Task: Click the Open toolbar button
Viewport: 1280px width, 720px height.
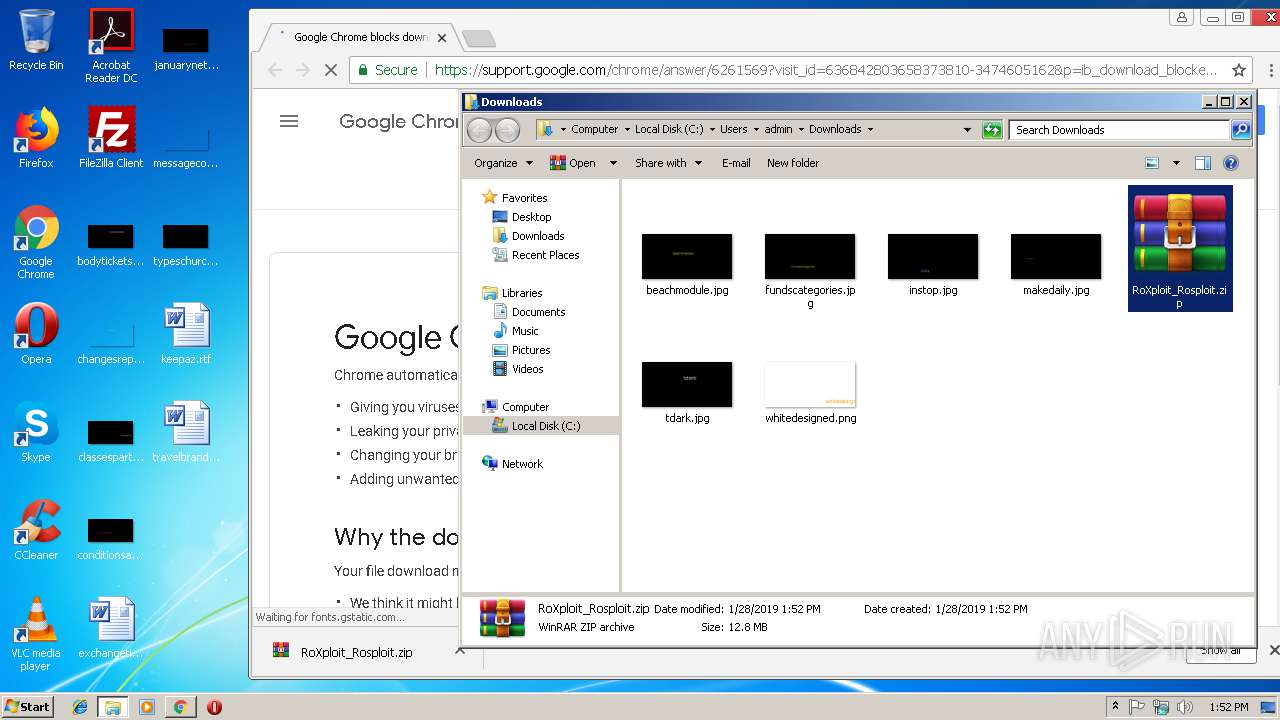Action: tap(573, 163)
